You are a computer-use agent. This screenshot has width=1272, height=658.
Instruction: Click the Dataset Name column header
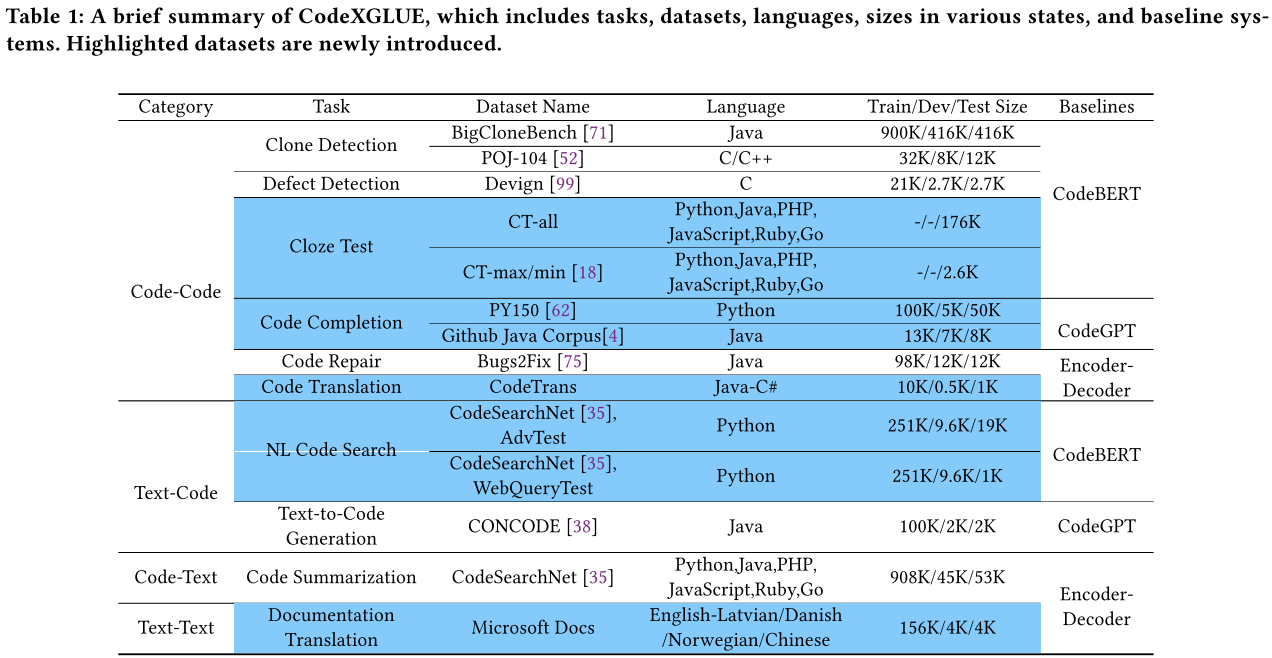(532, 107)
